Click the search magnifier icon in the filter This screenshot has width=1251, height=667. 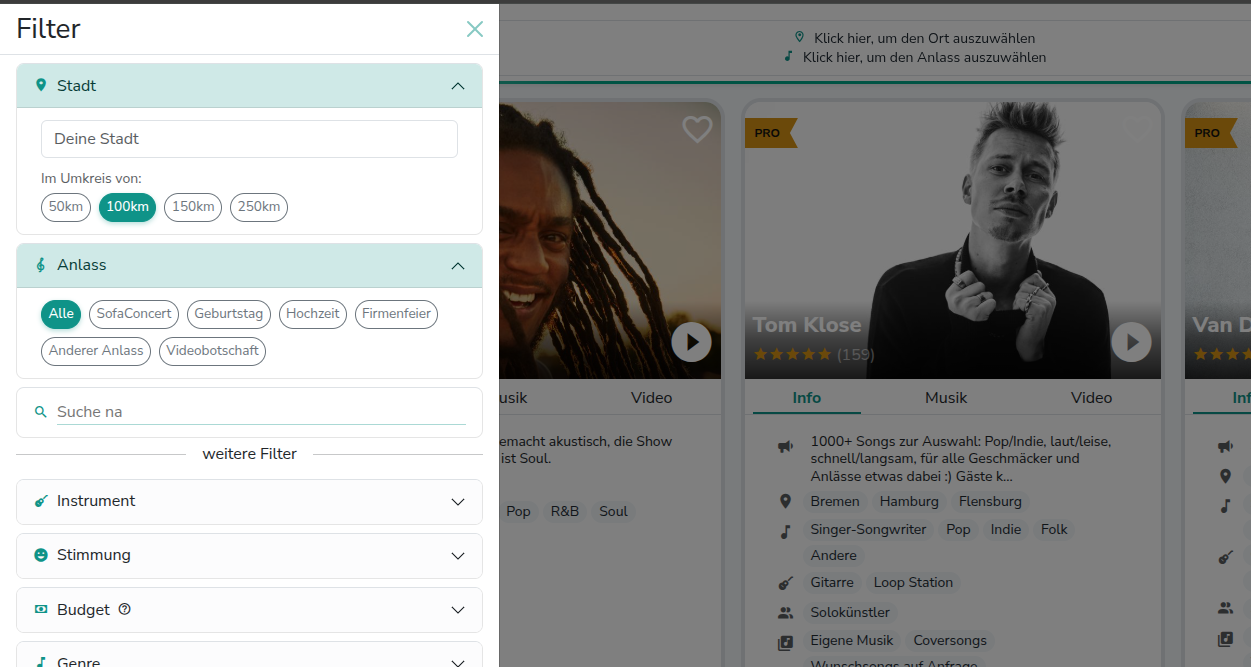tap(41, 412)
